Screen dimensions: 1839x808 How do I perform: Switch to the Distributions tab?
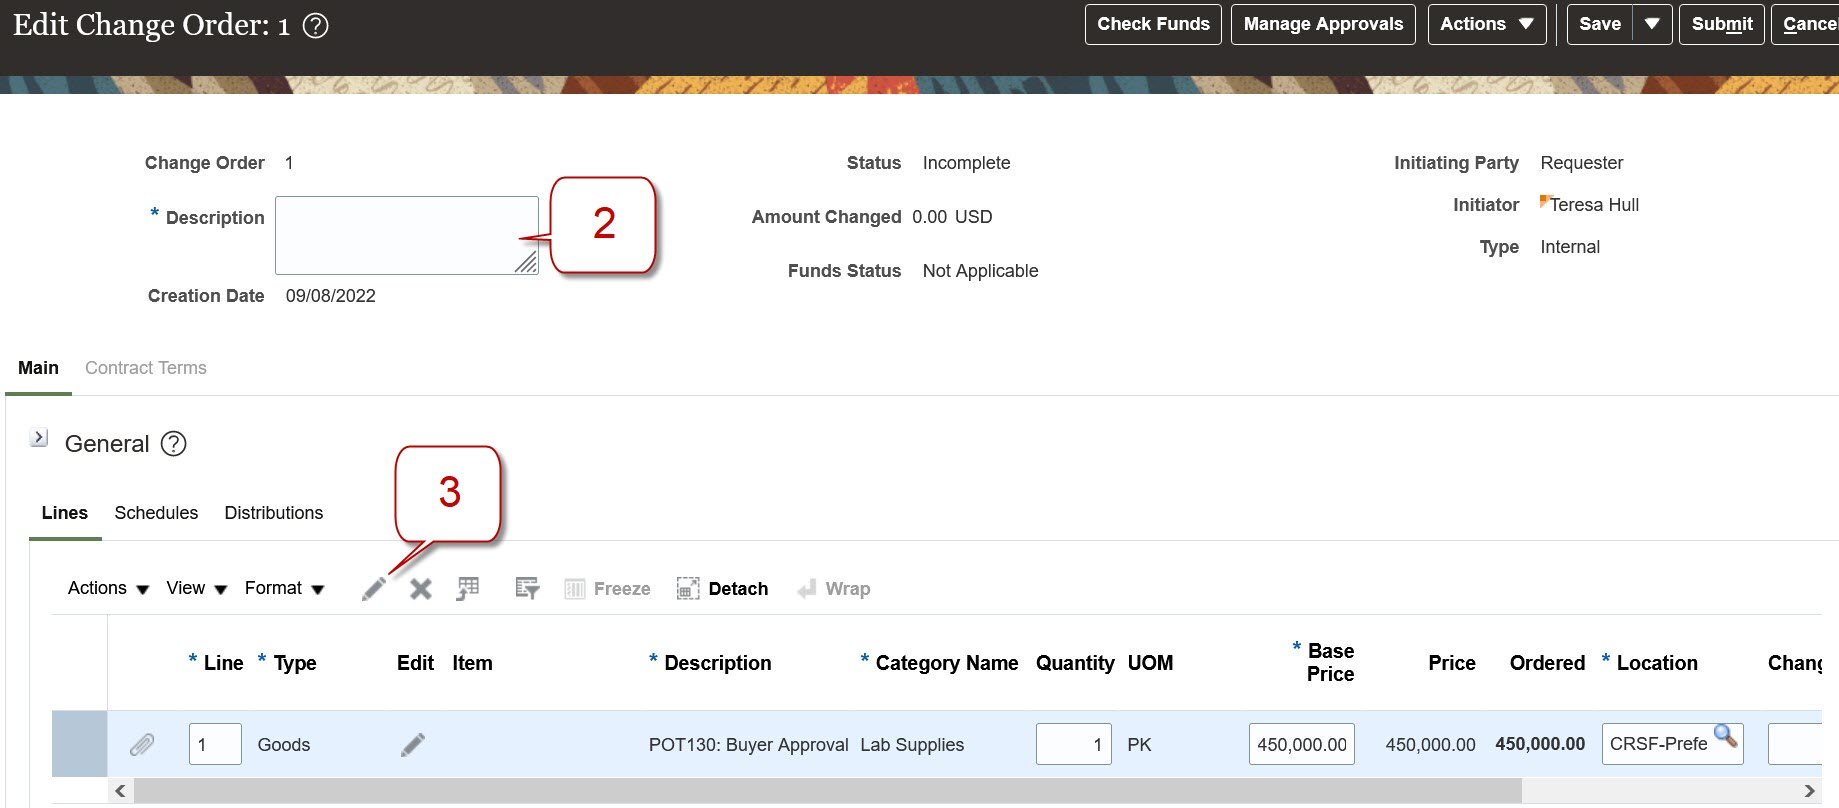point(274,513)
